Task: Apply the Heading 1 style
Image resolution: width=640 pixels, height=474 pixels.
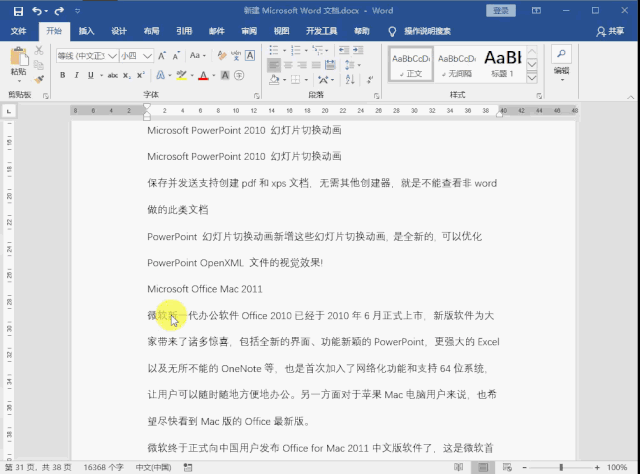Action: click(x=502, y=65)
